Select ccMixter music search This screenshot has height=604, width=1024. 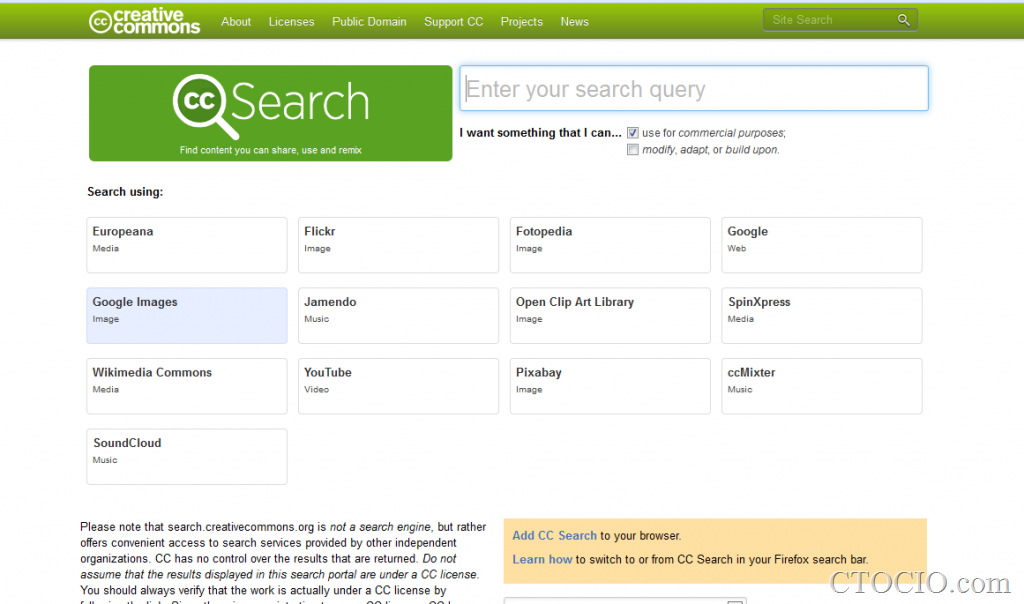822,386
